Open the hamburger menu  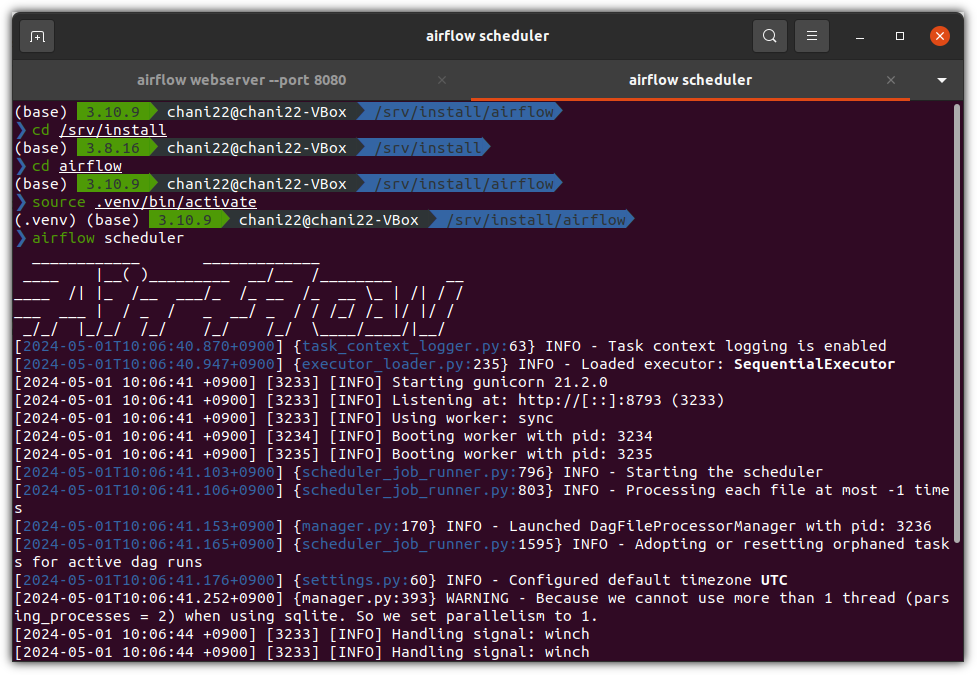(812, 36)
